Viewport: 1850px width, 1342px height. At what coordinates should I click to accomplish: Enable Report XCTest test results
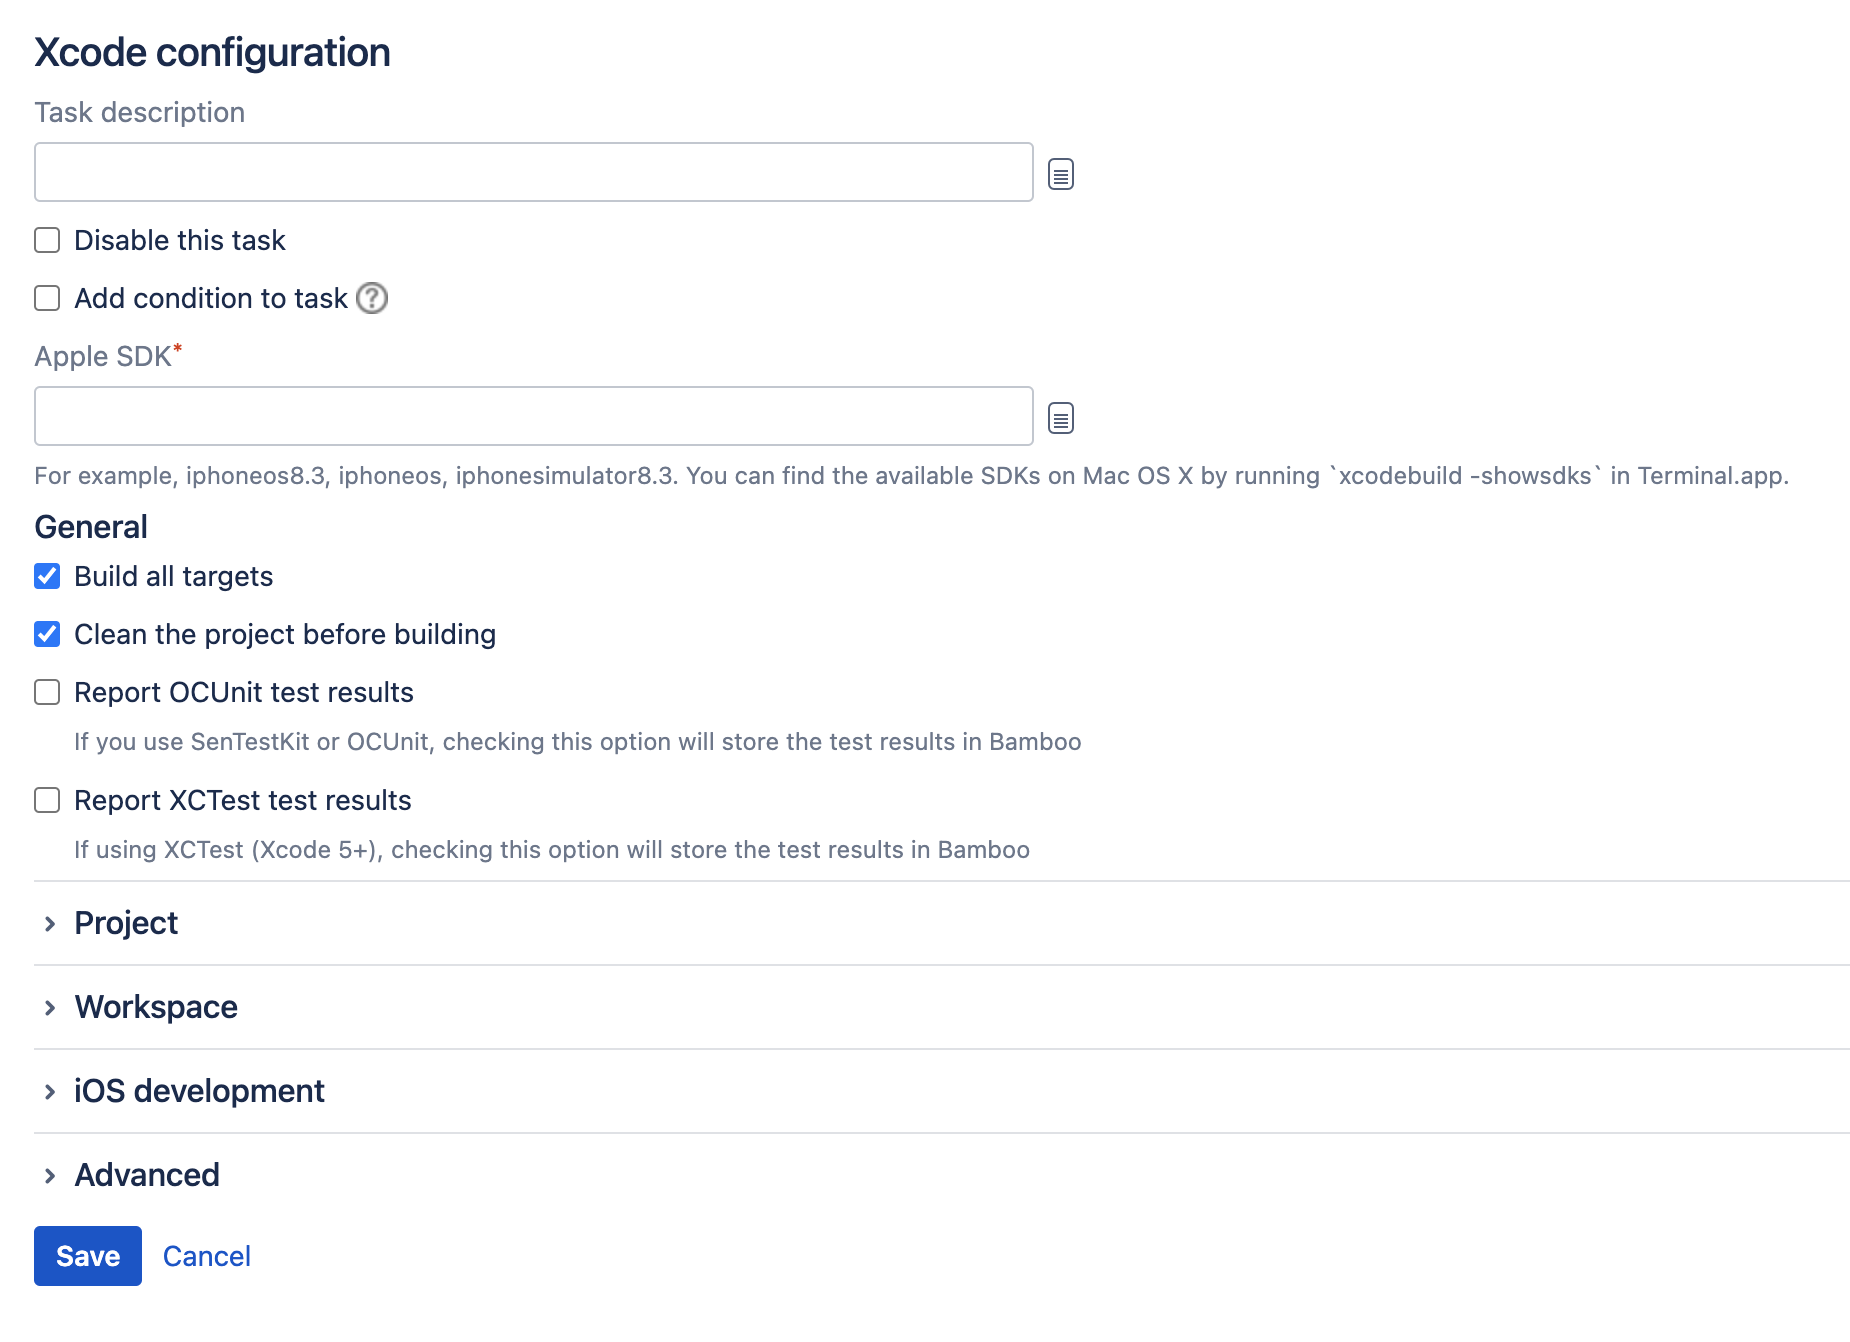coord(47,799)
